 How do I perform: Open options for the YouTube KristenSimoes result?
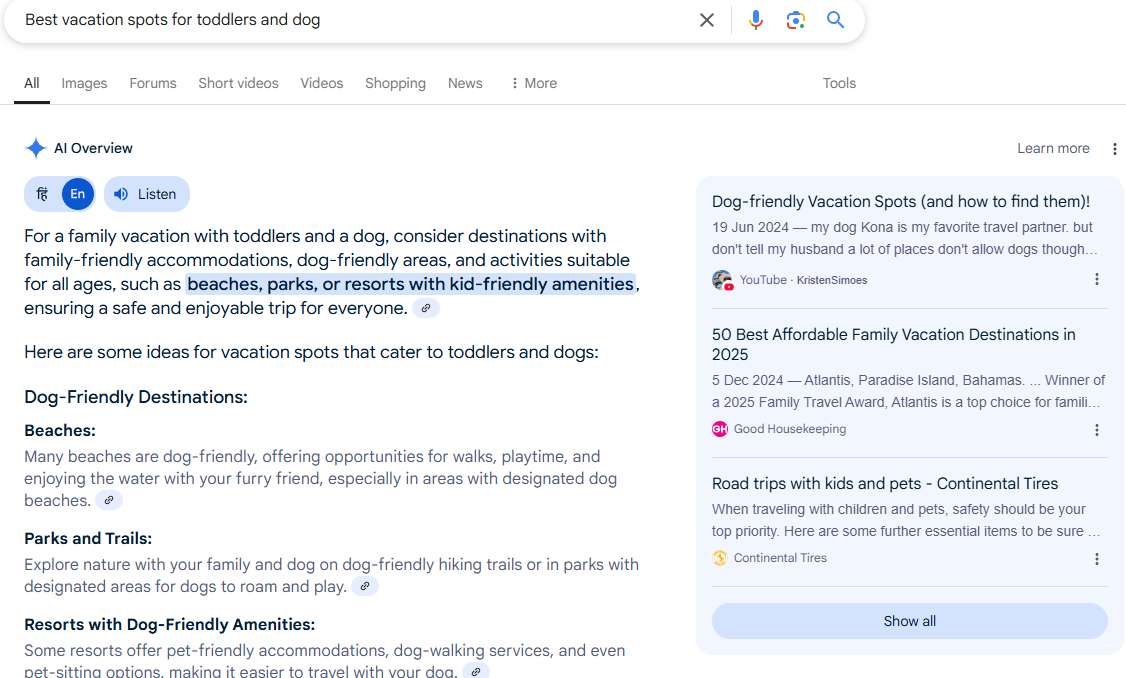pyautogui.click(x=1096, y=280)
